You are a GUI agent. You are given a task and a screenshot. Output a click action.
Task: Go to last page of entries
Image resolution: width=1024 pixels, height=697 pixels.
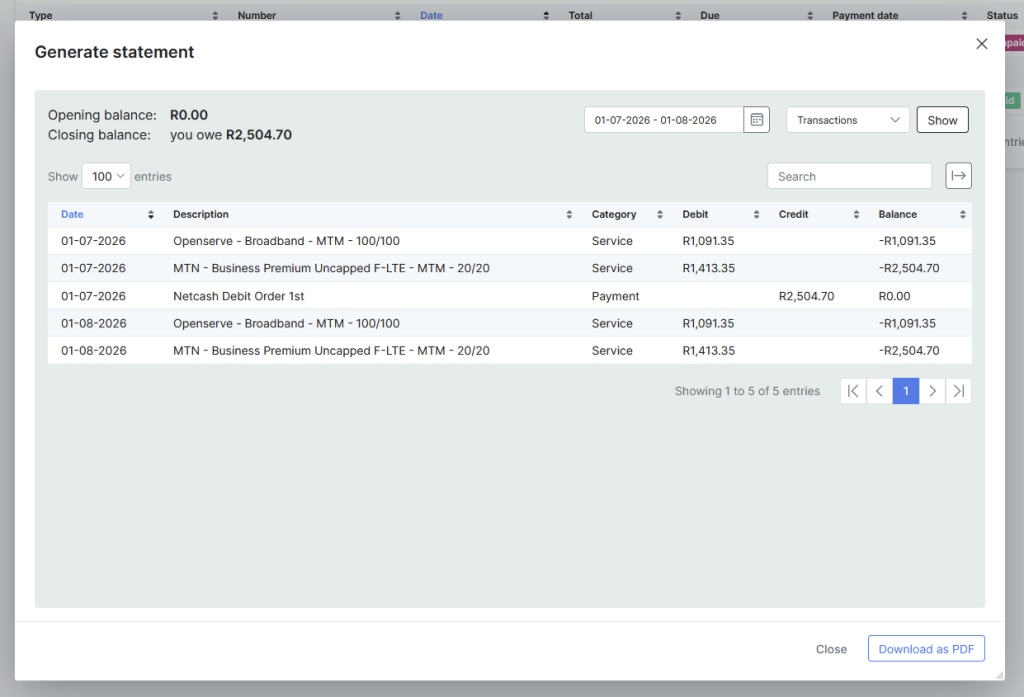pyautogui.click(x=958, y=391)
